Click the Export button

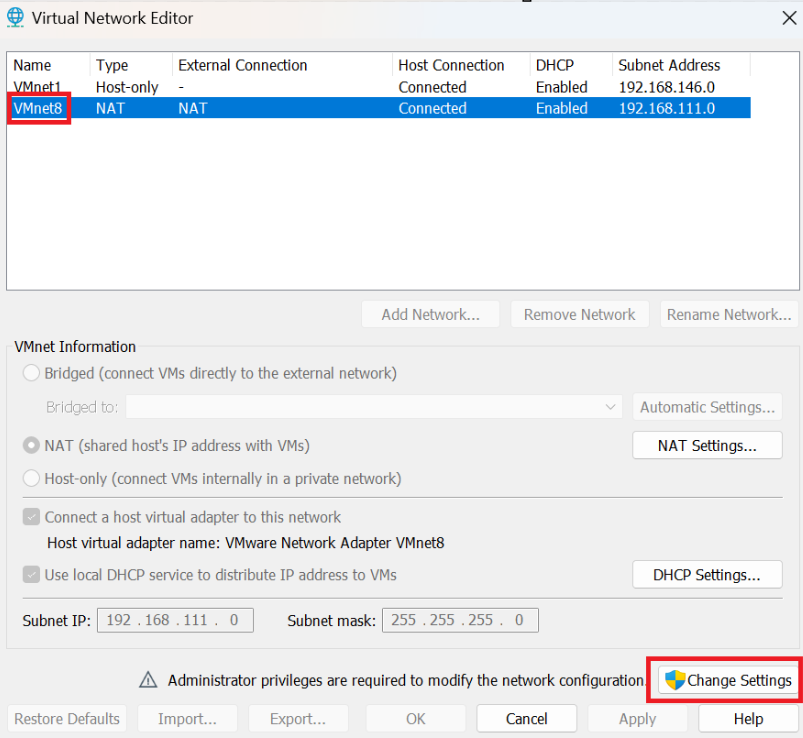coord(298,719)
